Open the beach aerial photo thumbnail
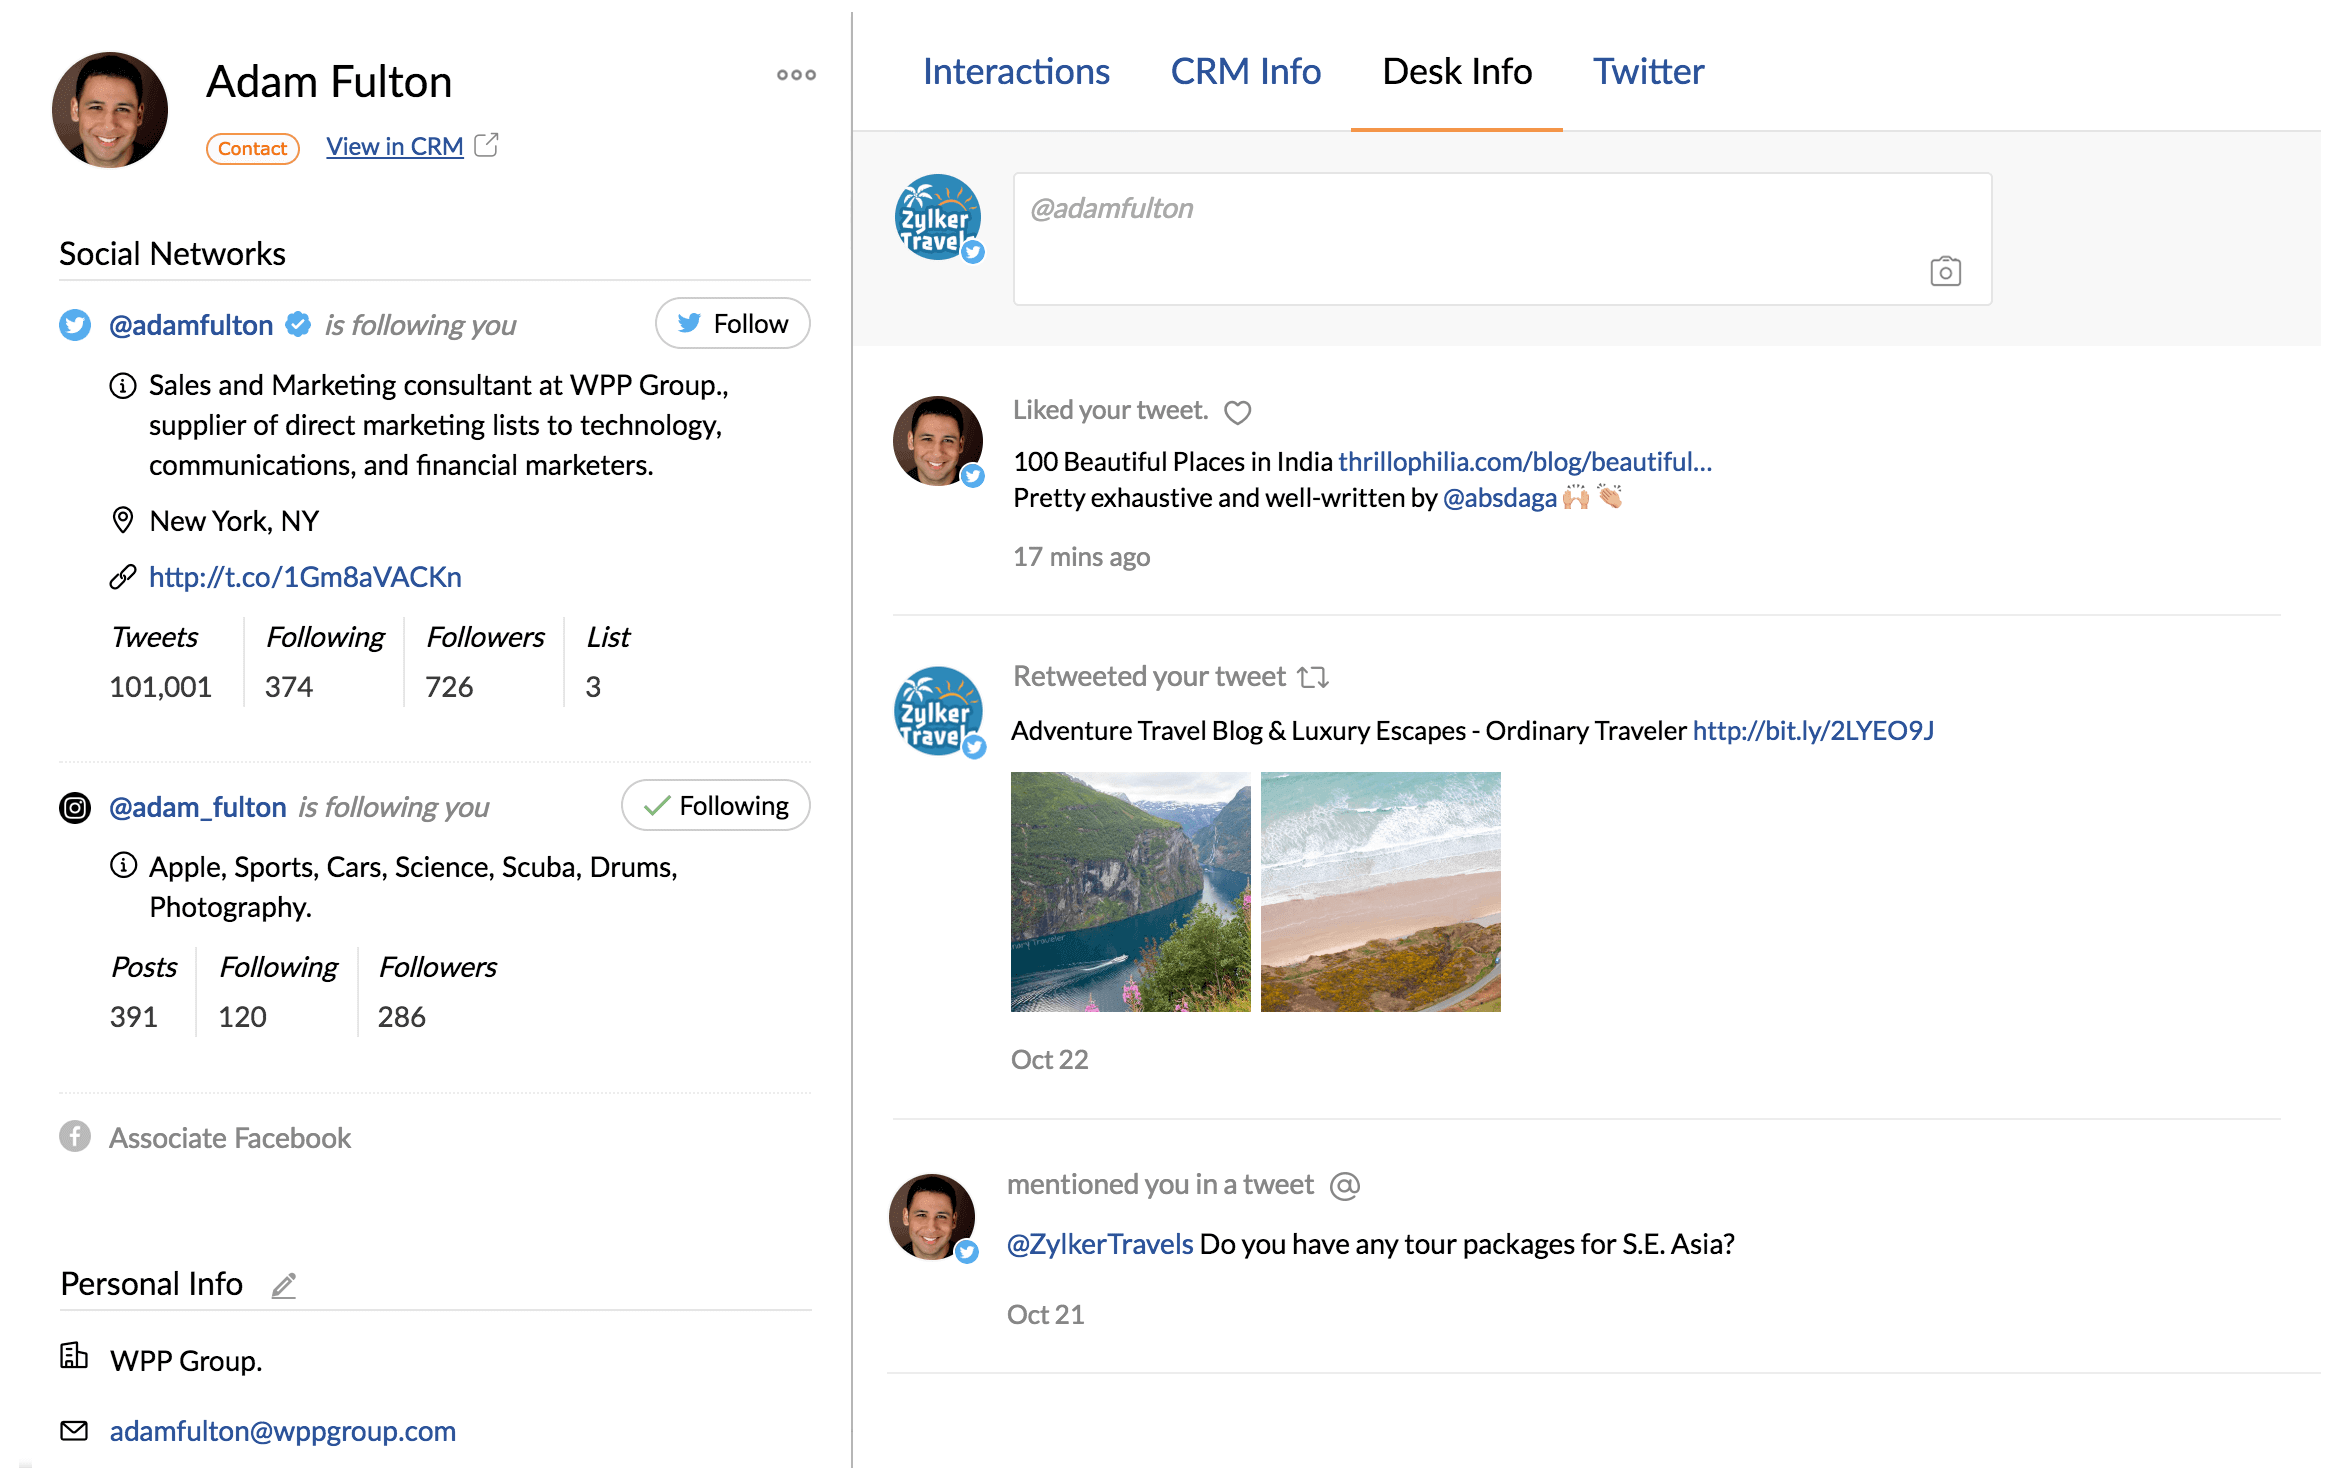This screenshot has width=2340, height=1480. tap(1381, 892)
